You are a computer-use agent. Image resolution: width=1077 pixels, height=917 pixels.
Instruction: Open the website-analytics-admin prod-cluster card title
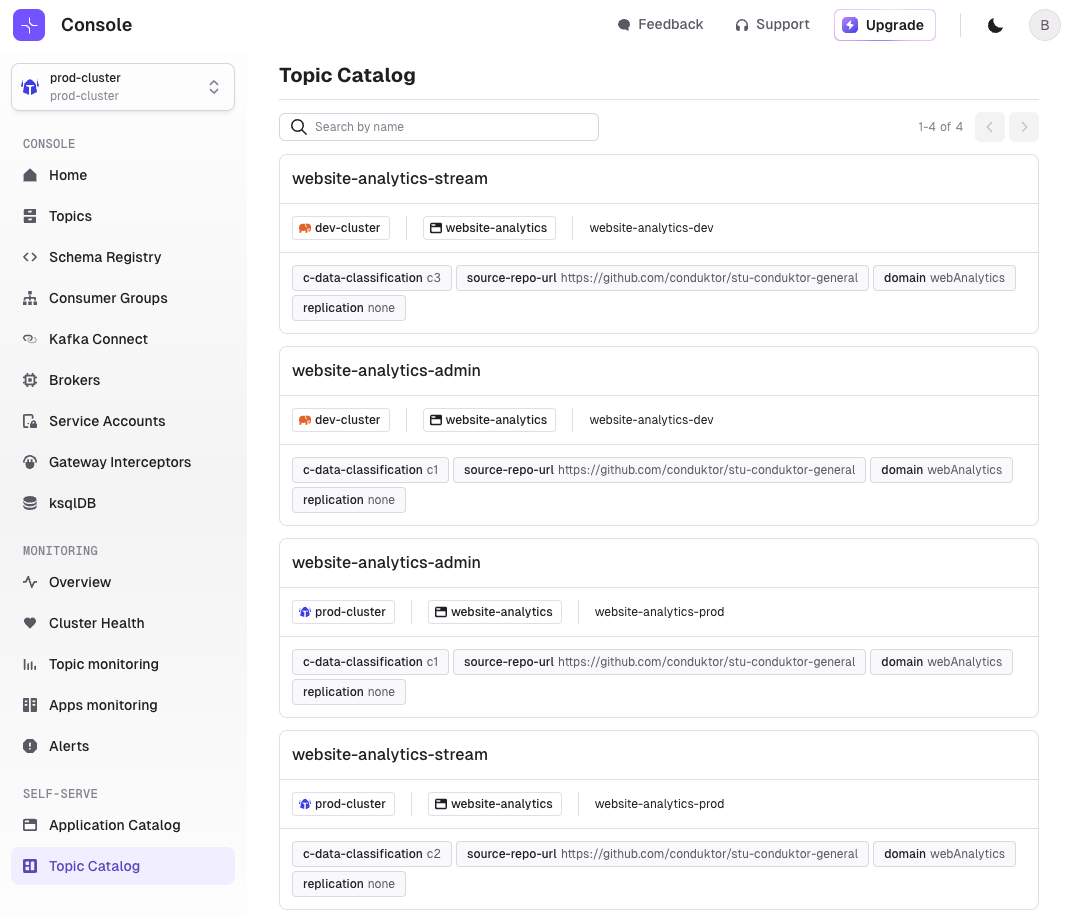coord(386,563)
